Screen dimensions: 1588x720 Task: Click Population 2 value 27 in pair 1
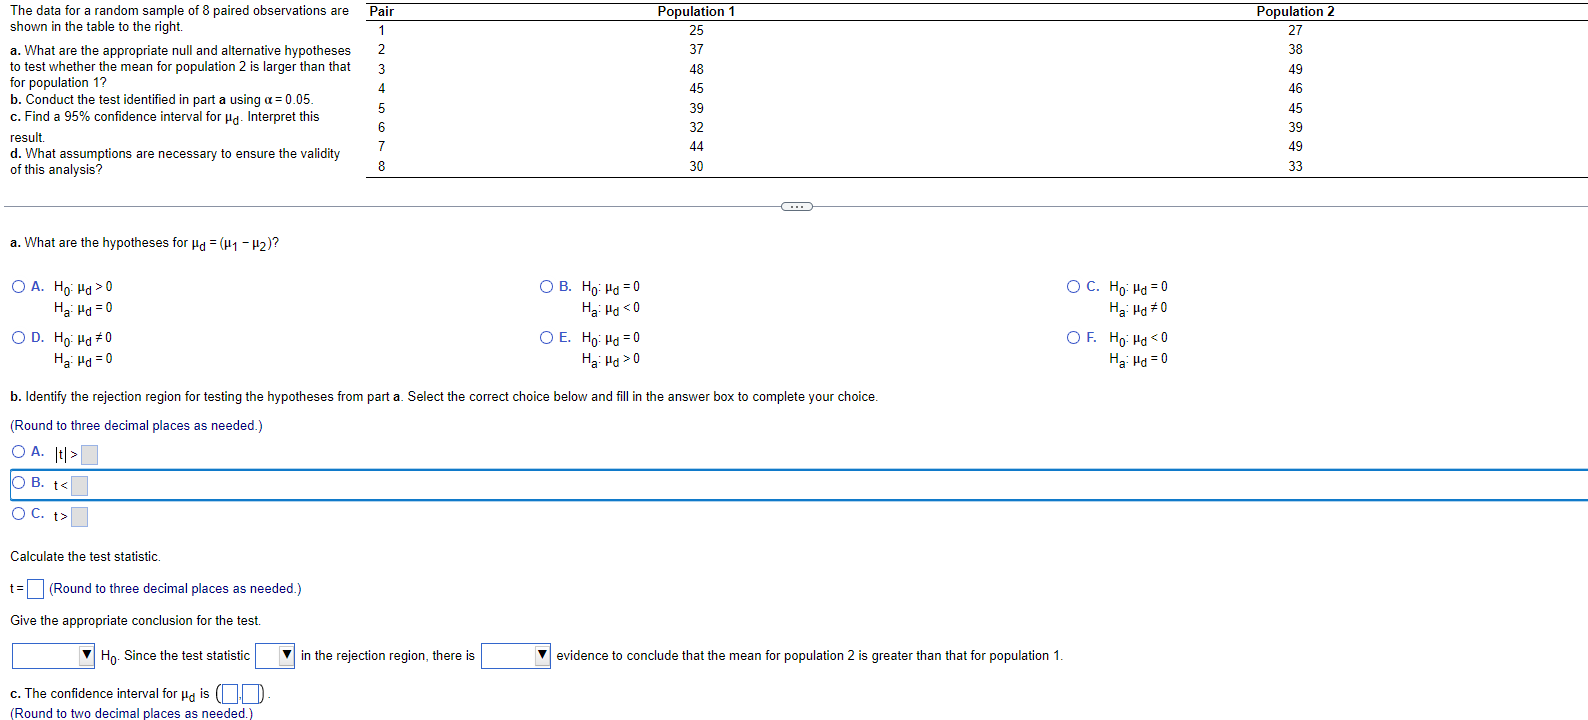tap(1295, 30)
